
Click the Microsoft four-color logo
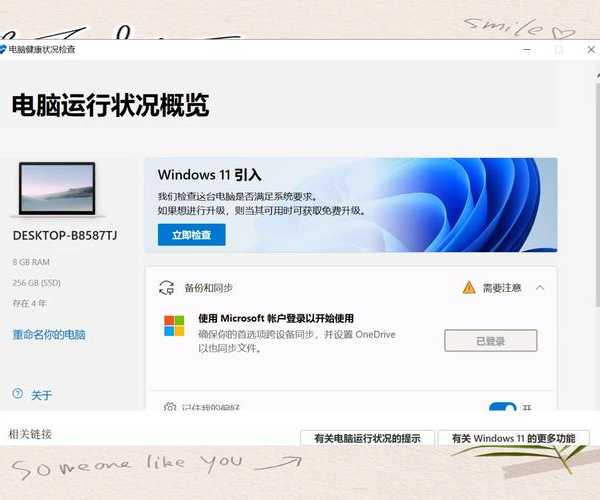tap(174, 326)
